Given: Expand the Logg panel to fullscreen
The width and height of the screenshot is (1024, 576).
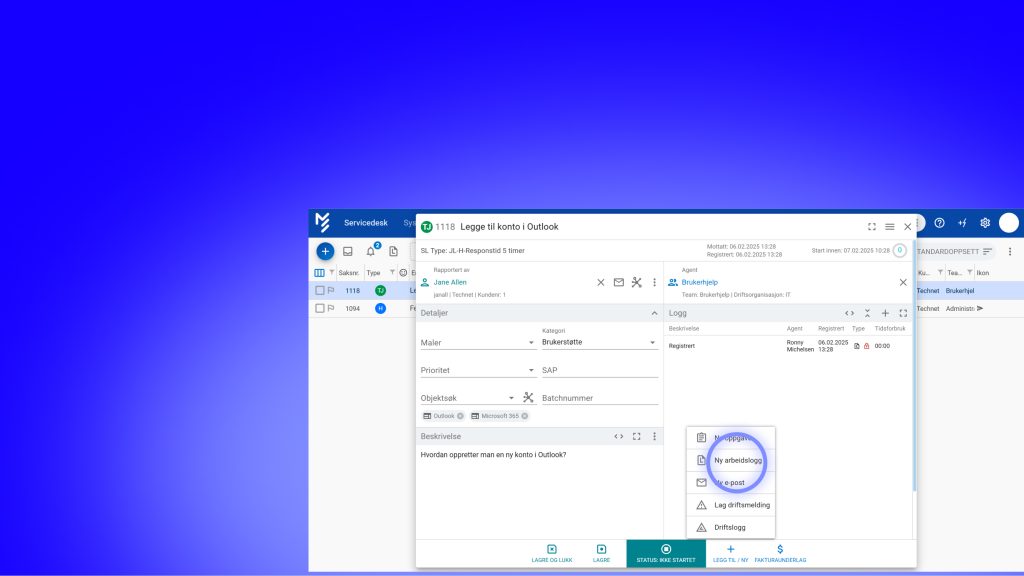Looking at the screenshot, I should 903,313.
